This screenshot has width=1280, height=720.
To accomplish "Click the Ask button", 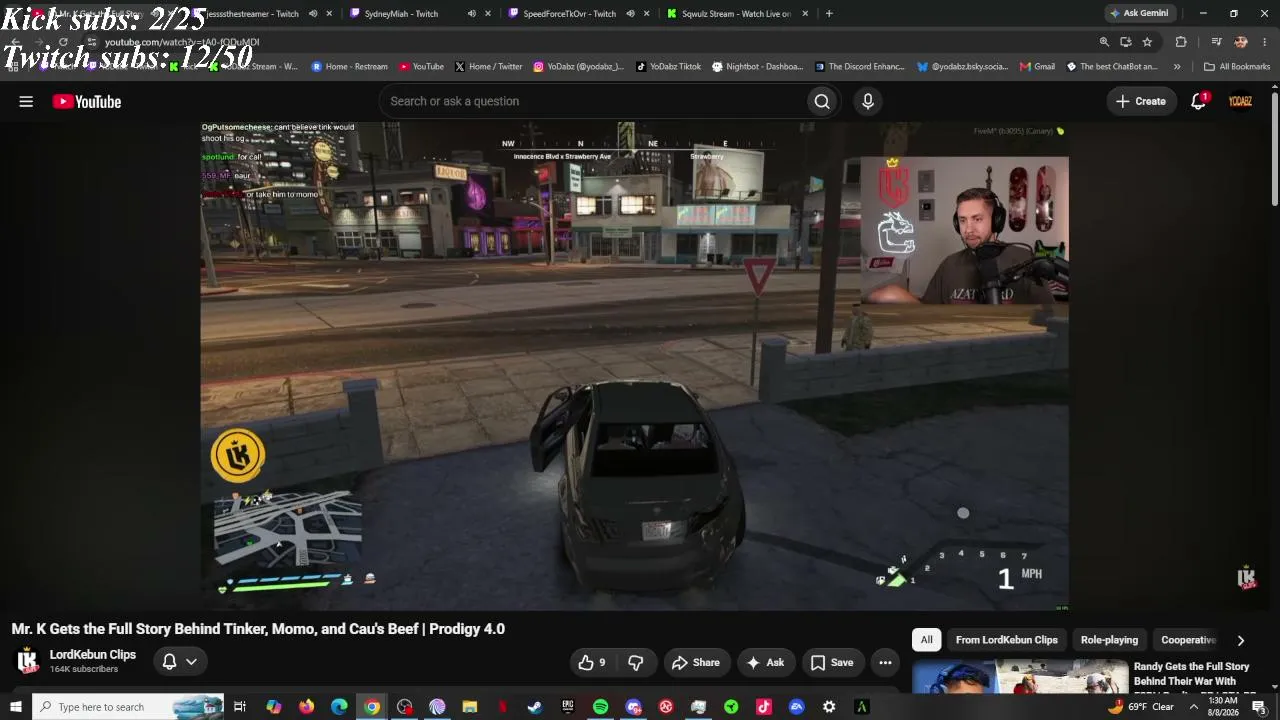I will coord(765,662).
